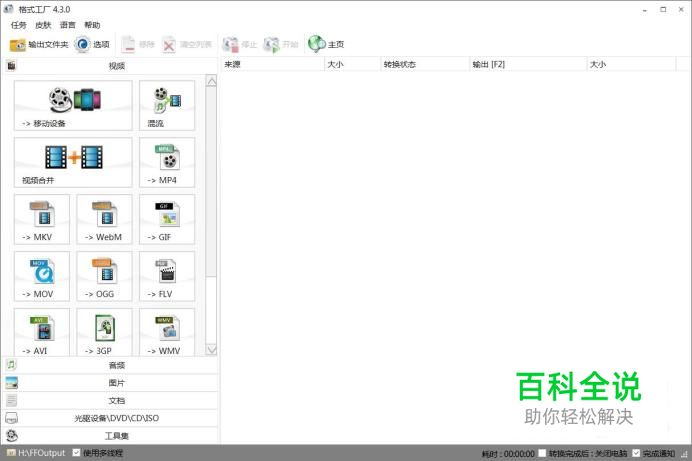Click the window resize grip in status bar
Image resolution: width=692 pixels, height=461 pixels.
[684, 454]
